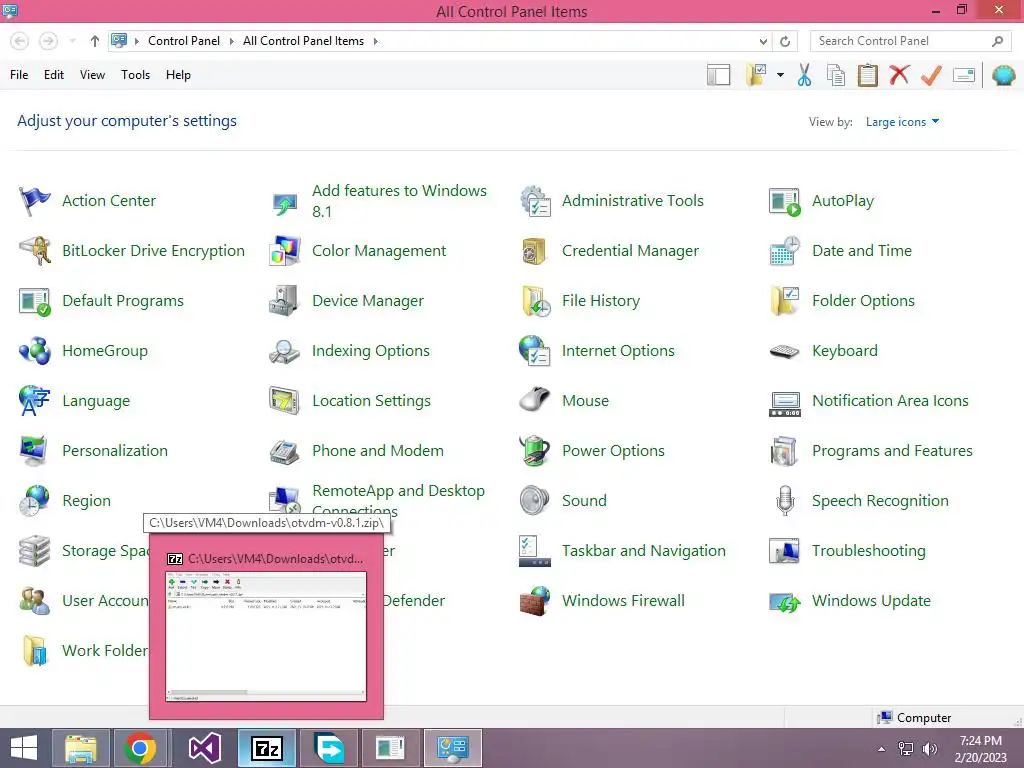Open the Tools menu

point(135,75)
